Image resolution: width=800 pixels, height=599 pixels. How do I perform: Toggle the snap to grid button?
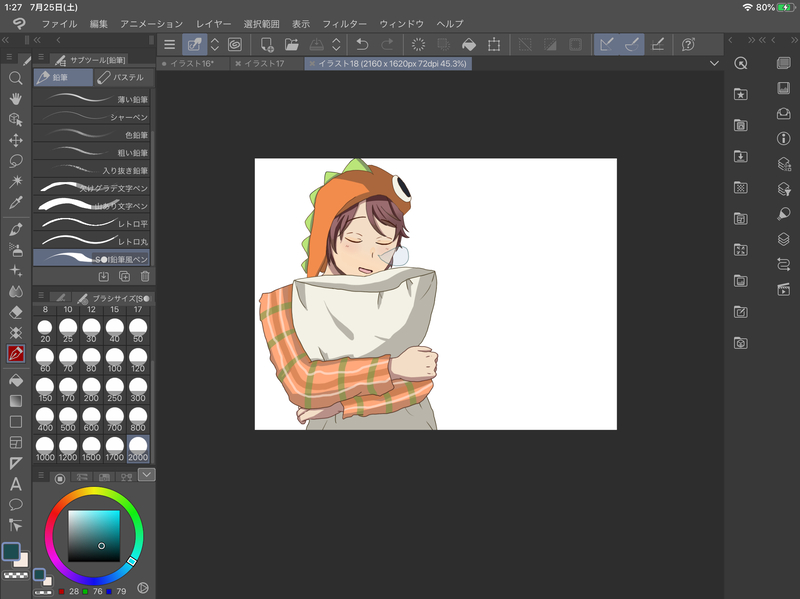tap(657, 44)
